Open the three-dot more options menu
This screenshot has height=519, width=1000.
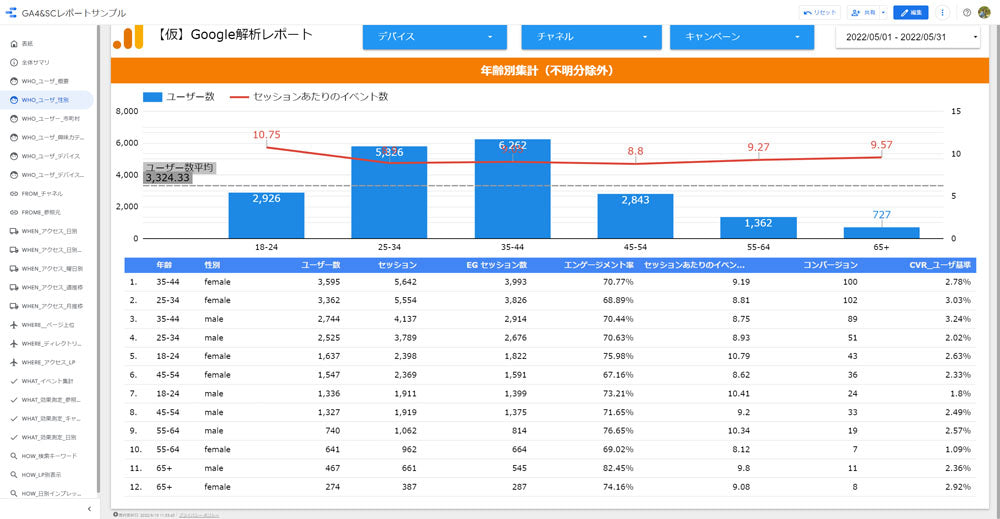pos(942,13)
